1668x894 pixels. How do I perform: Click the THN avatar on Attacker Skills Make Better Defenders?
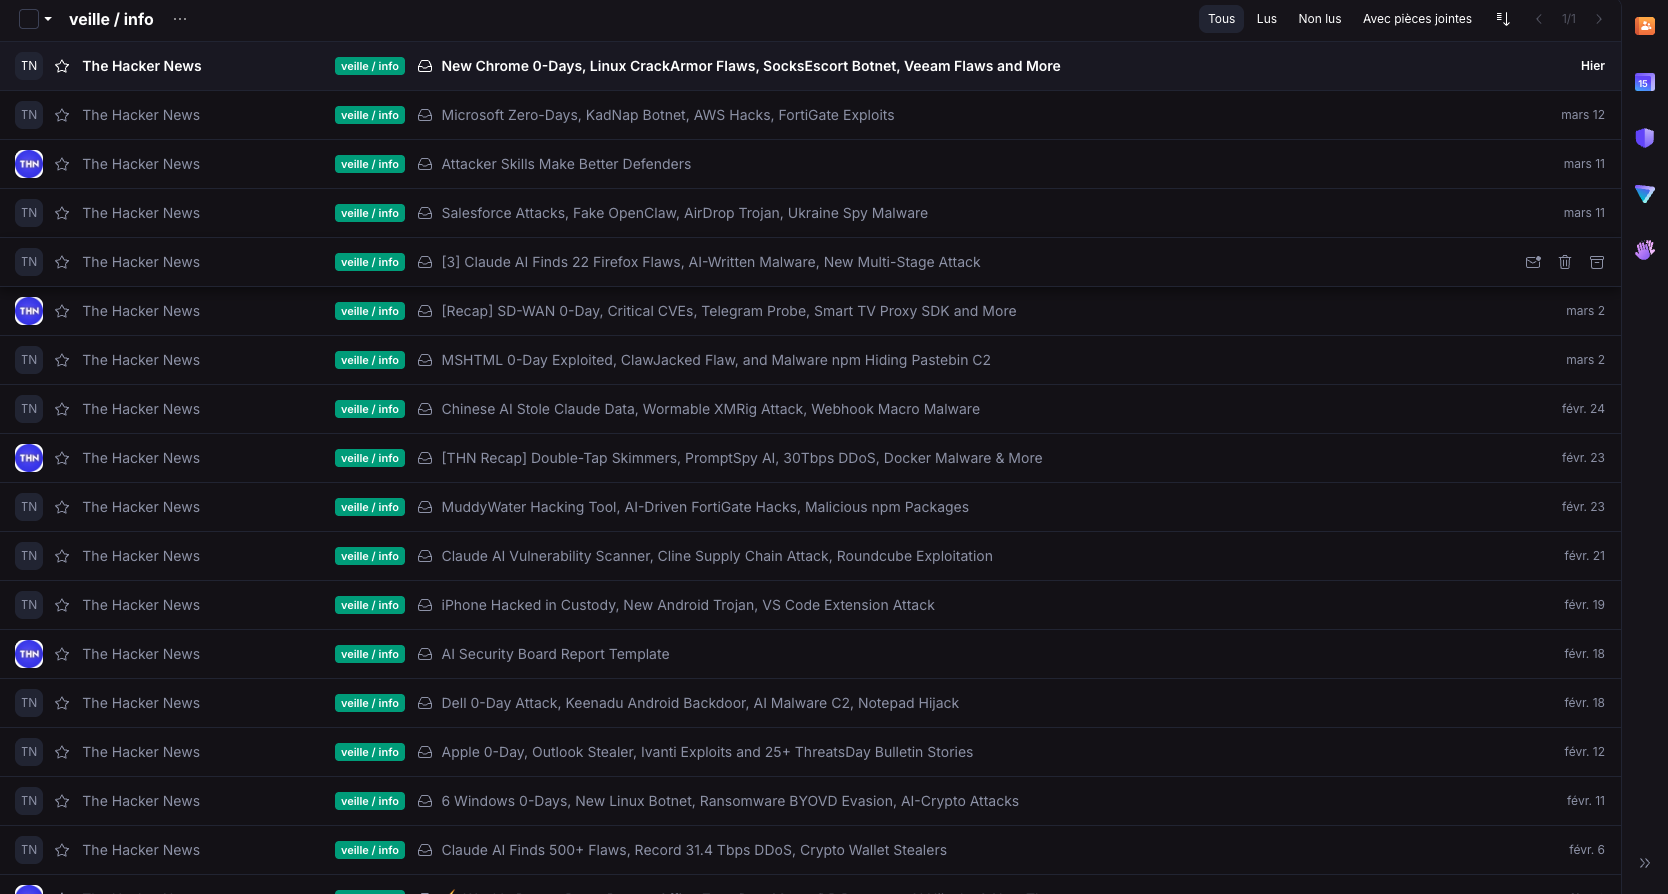point(29,164)
